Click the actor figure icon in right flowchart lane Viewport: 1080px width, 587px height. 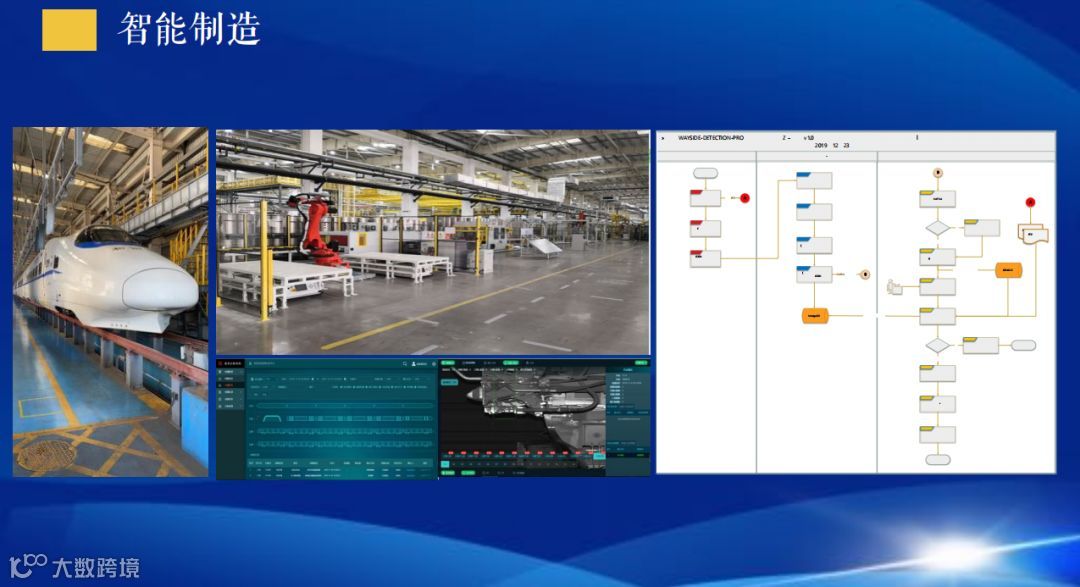tap(894, 287)
